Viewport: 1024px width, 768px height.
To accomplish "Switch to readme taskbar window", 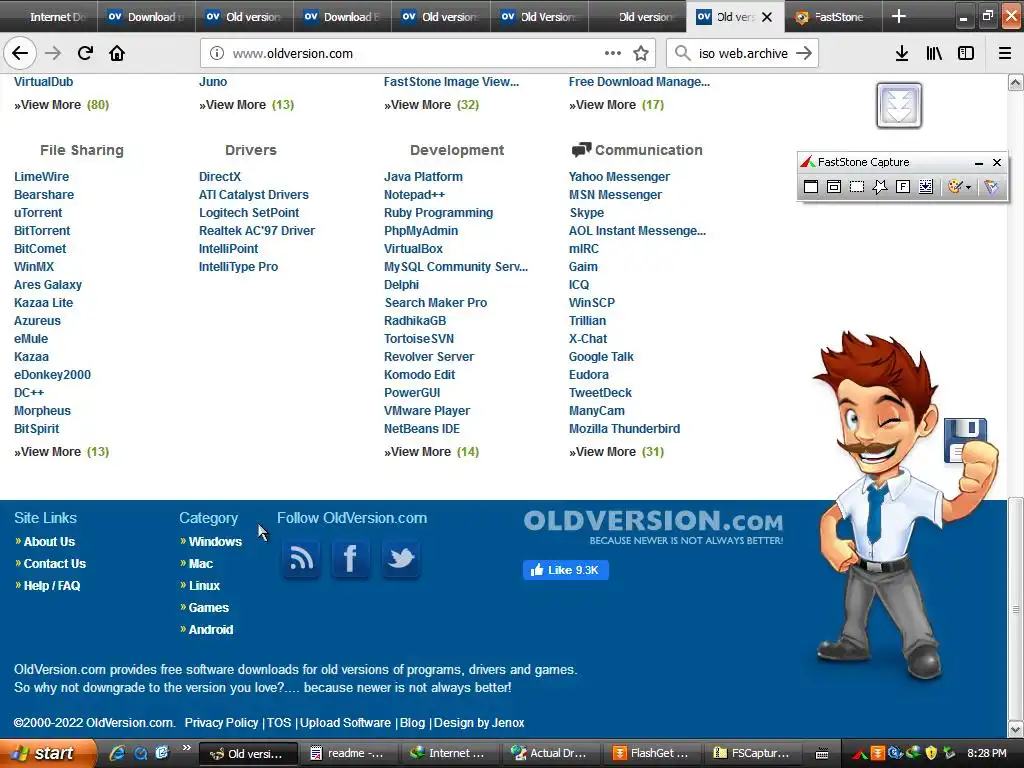I will point(347,753).
